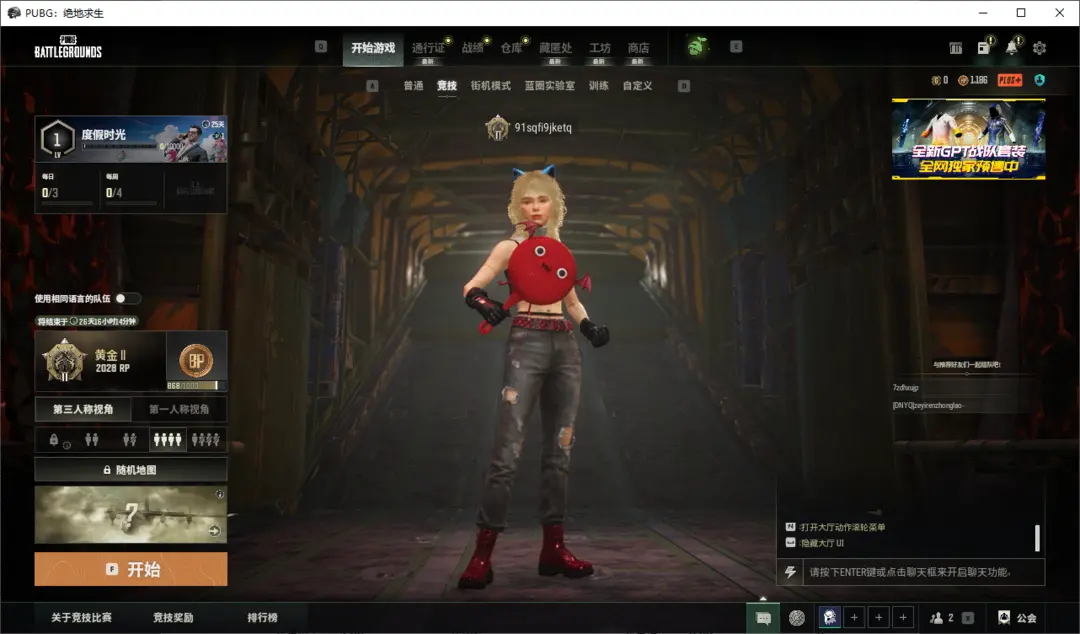Image resolution: width=1080 pixels, height=634 pixels.
Task: Click the arrow icon on map preview
Action: 214,531
